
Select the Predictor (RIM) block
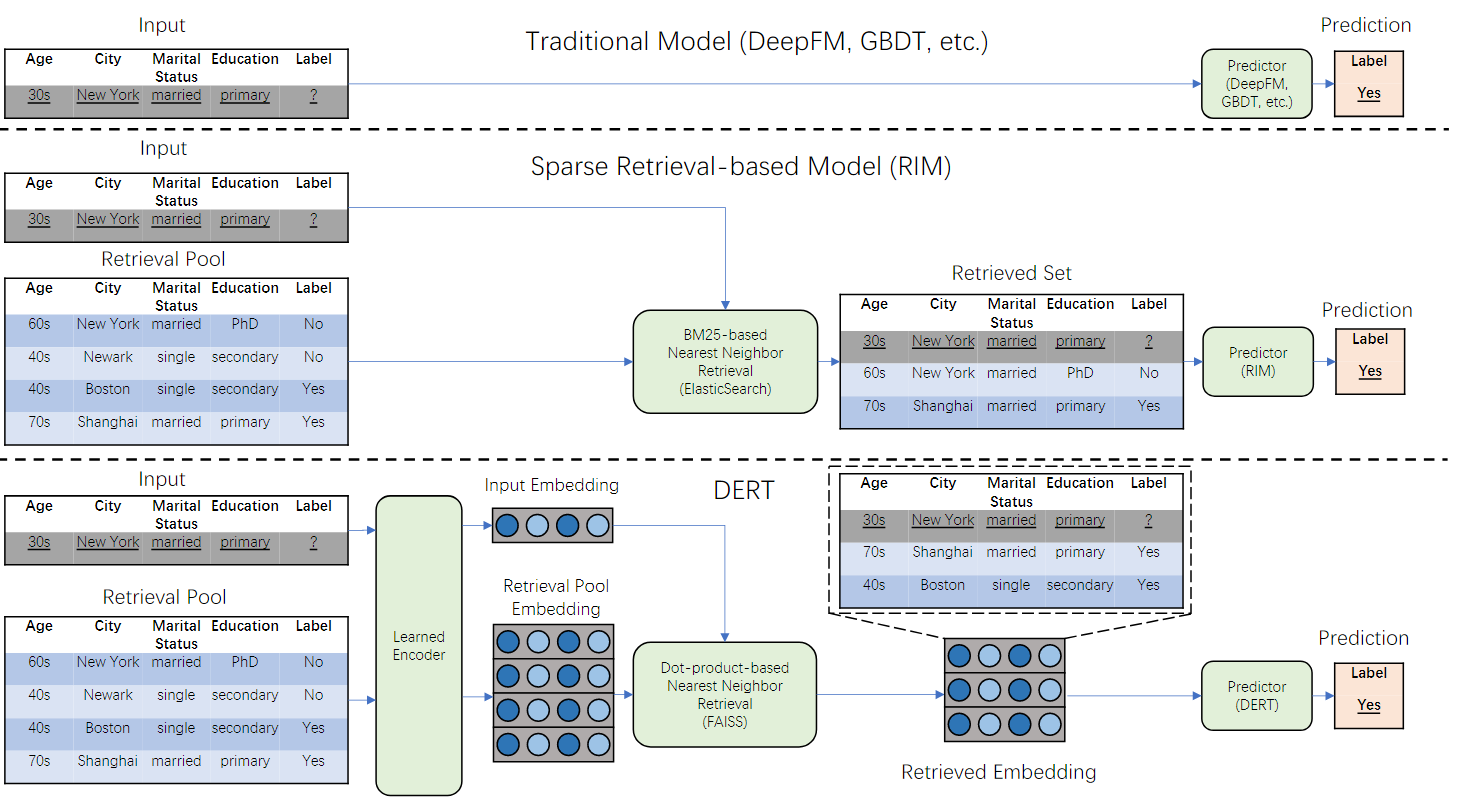click(x=1257, y=361)
